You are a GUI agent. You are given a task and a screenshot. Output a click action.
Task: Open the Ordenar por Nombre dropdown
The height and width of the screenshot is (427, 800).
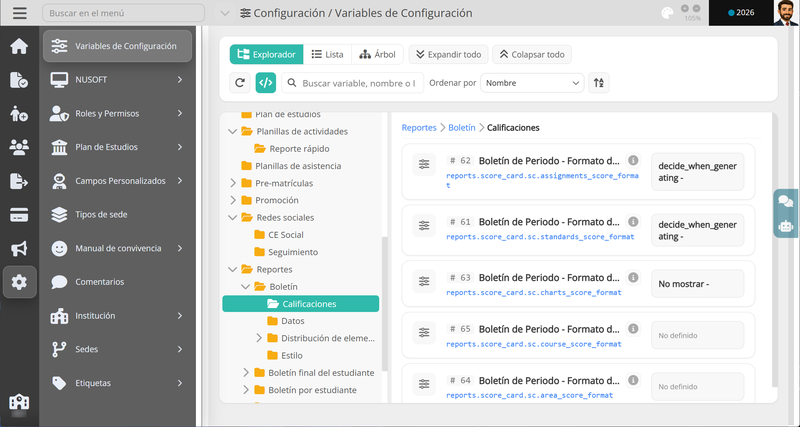532,83
